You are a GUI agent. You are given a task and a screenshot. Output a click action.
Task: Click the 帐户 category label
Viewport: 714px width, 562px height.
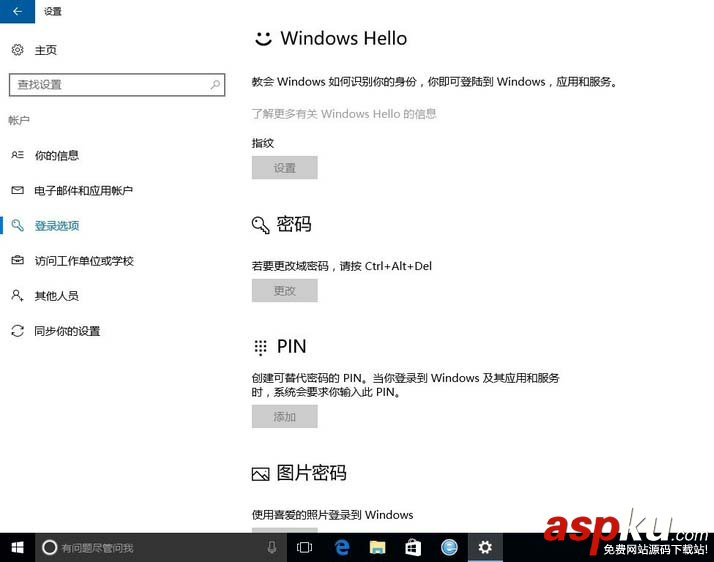click(x=19, y=120)
